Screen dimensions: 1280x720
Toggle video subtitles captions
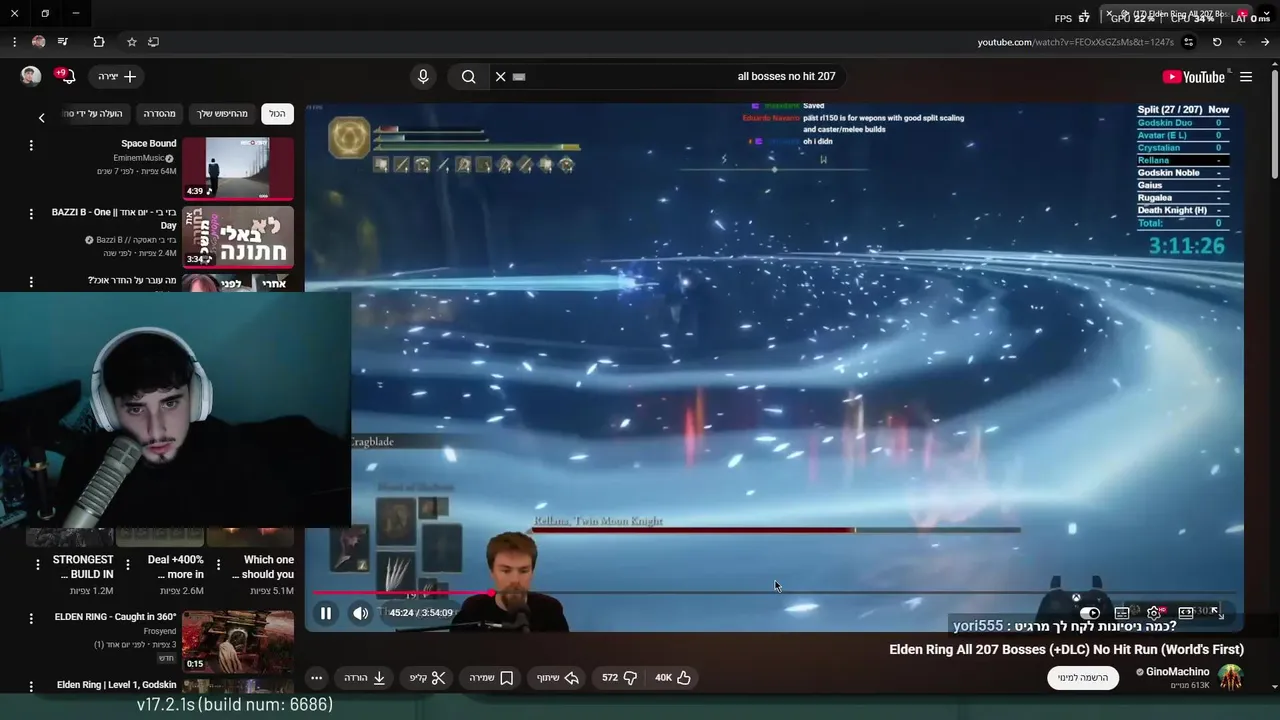click(1122, 613)
